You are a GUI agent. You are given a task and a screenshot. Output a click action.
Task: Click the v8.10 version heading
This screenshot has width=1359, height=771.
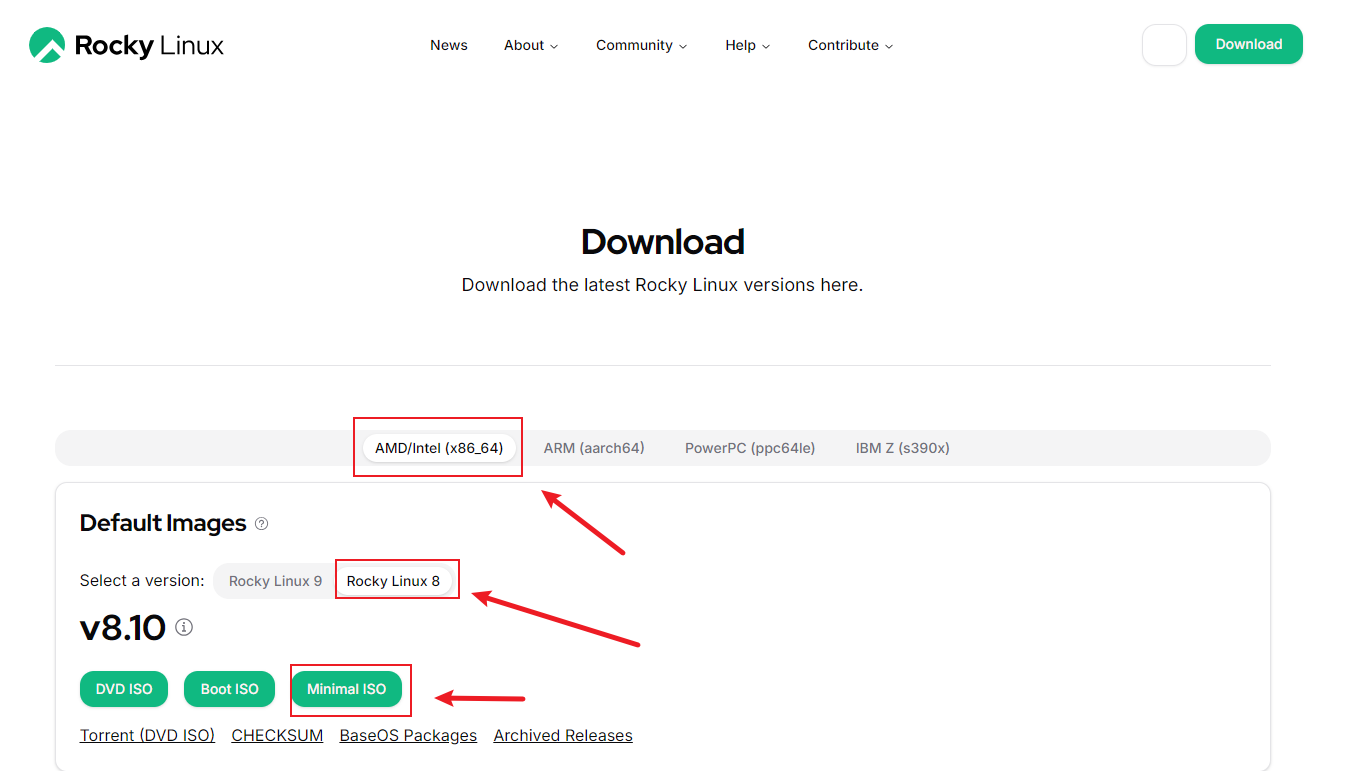(122, 628)
